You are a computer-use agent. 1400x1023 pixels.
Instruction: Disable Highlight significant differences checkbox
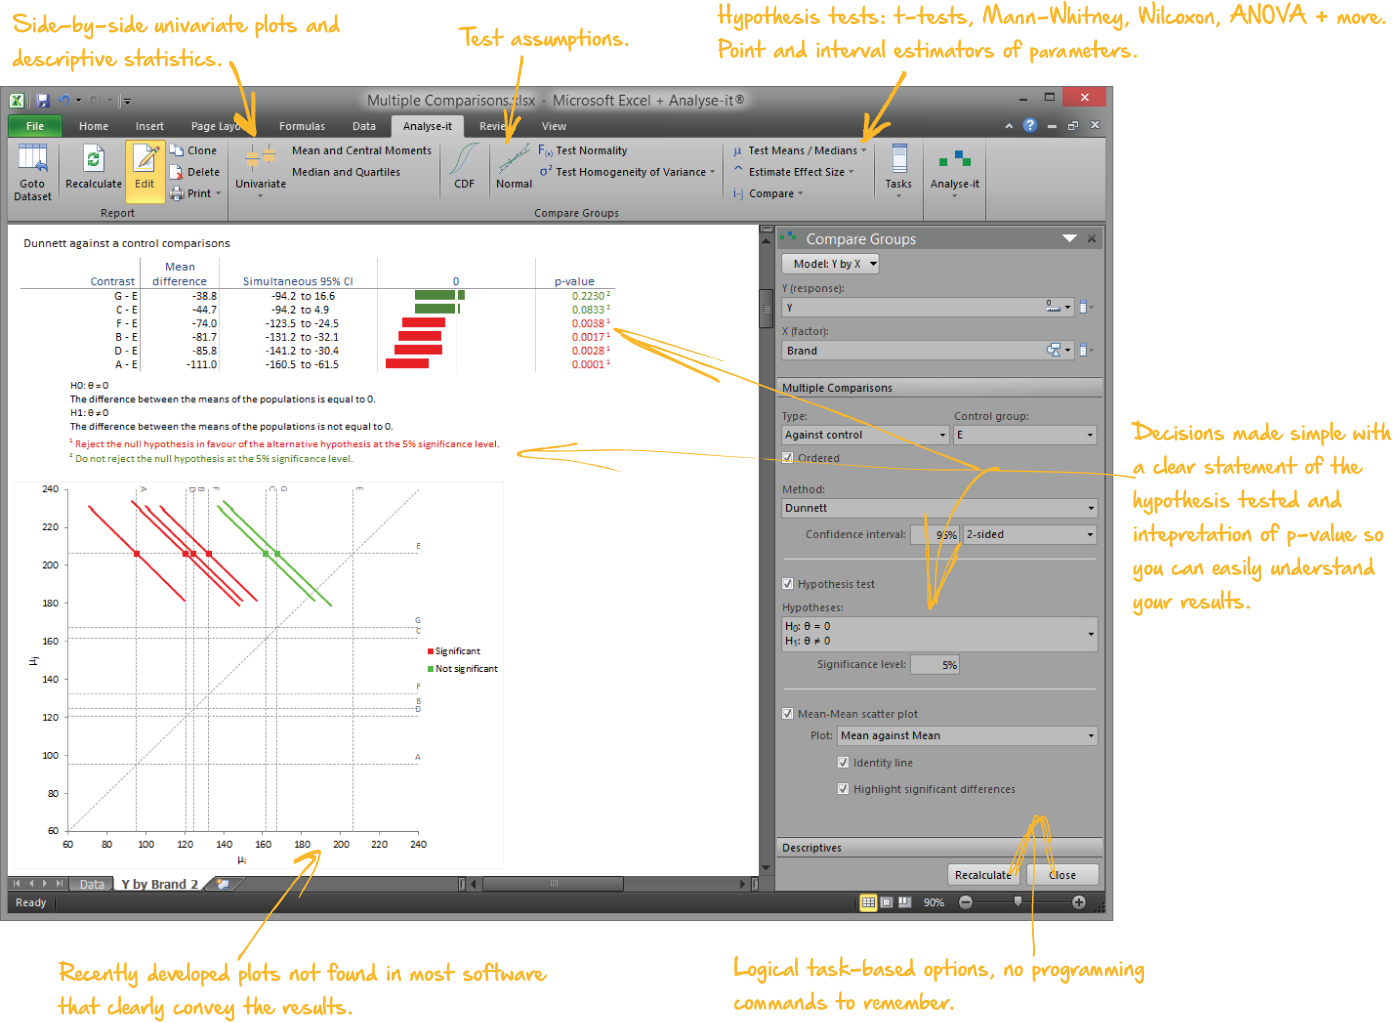point(843,789)
